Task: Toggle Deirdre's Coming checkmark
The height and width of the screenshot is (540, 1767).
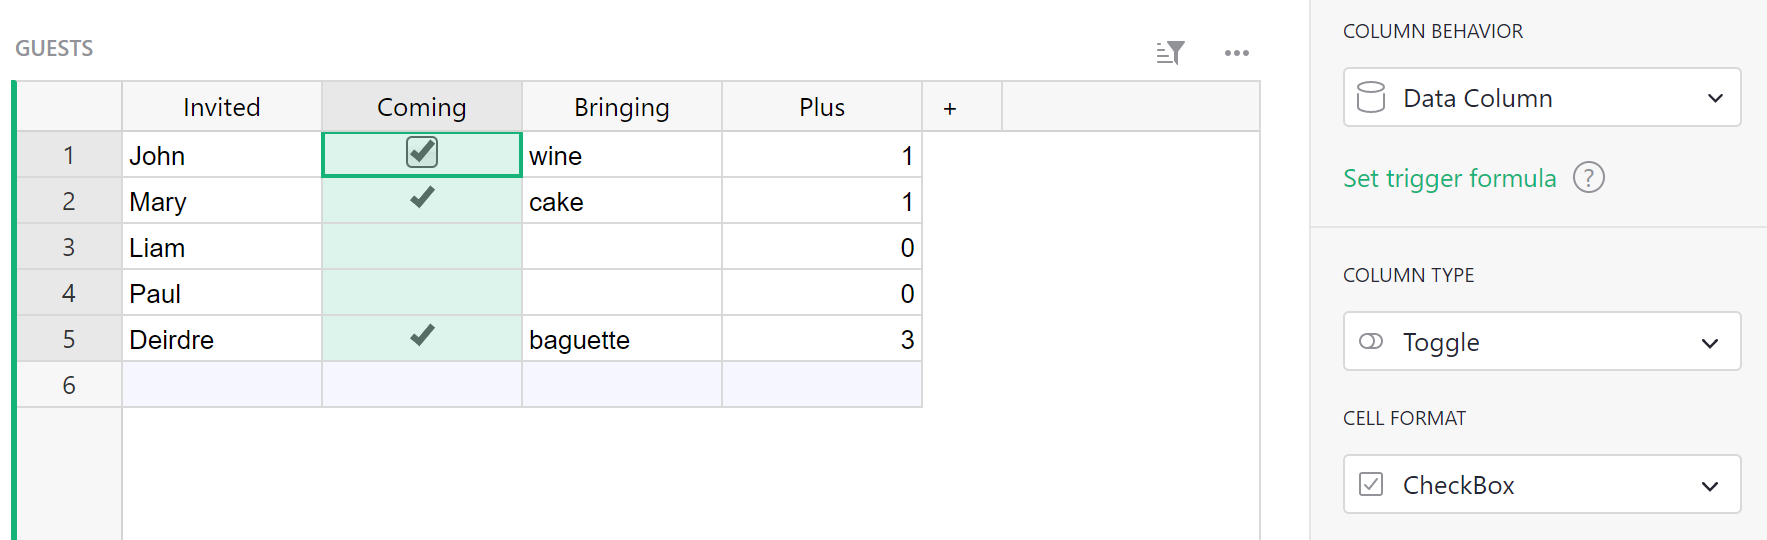Action: 422,335
